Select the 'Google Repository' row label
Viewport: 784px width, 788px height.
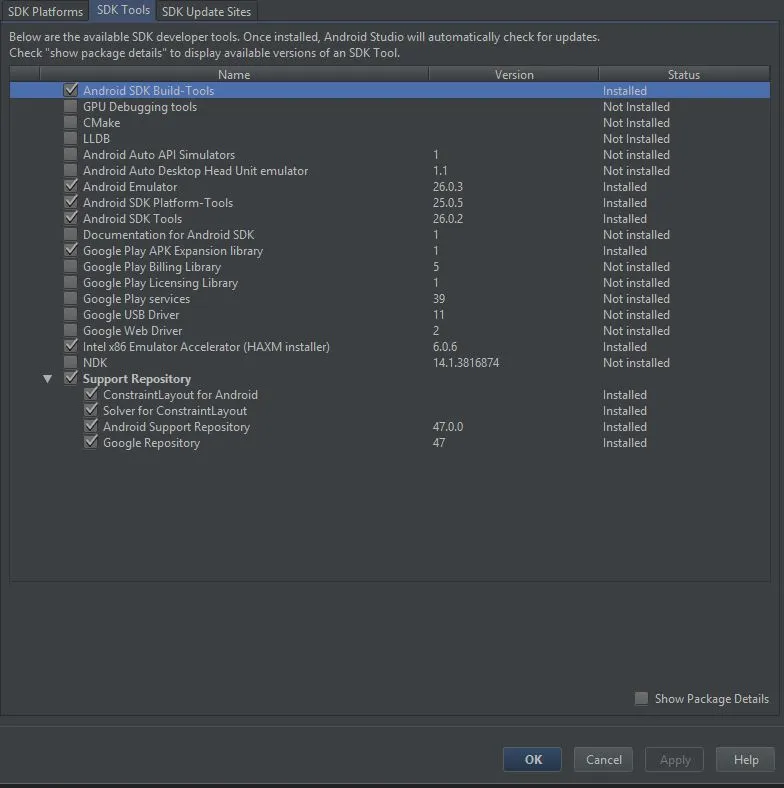pyautogui.click(x=151, y=443)
